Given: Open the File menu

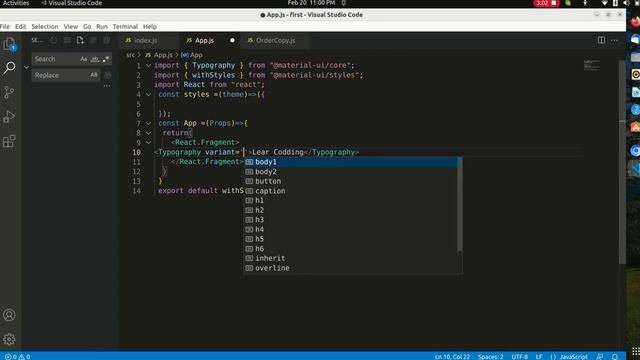Looking at the screenshot, I should [x=5, y=27].
